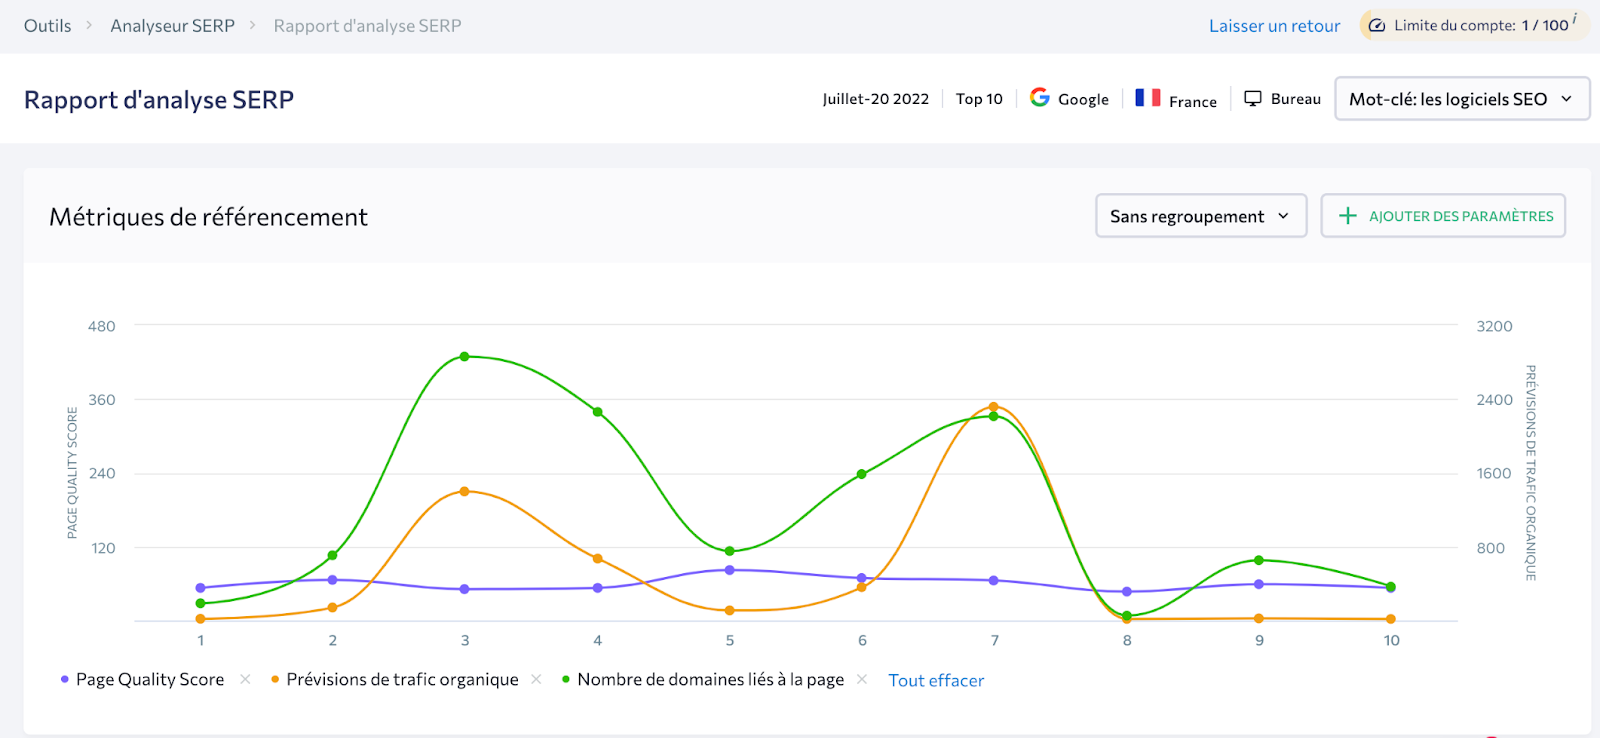Go to Analyseur SERP breadcrumb
The width and height of the screenshot is (1600, 738).
click(172, 26)
